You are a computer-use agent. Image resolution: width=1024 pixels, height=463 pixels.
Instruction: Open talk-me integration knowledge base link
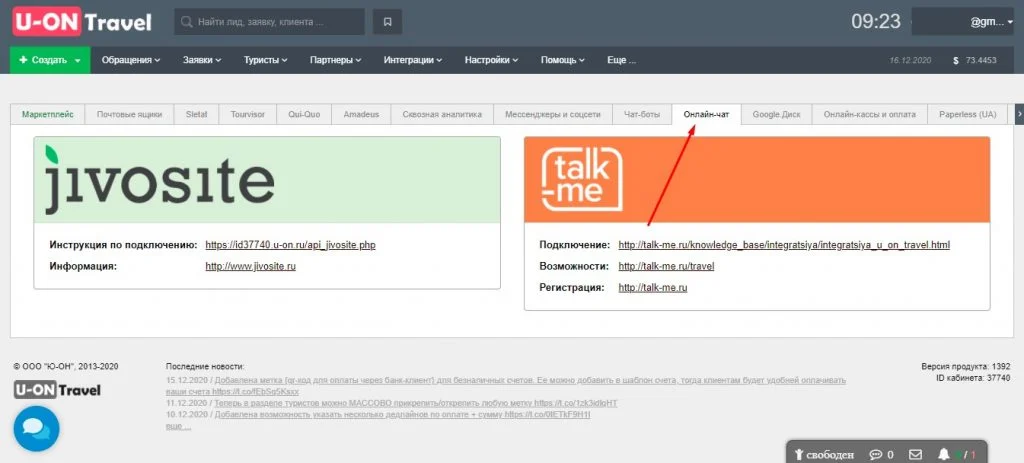tap(784, 246)
